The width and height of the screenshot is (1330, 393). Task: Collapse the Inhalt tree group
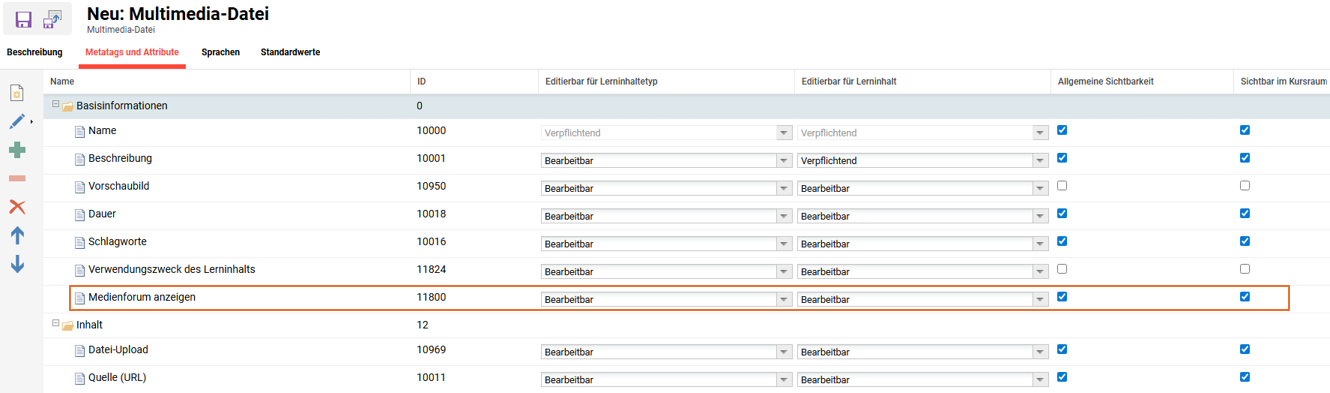coord(56,324)
